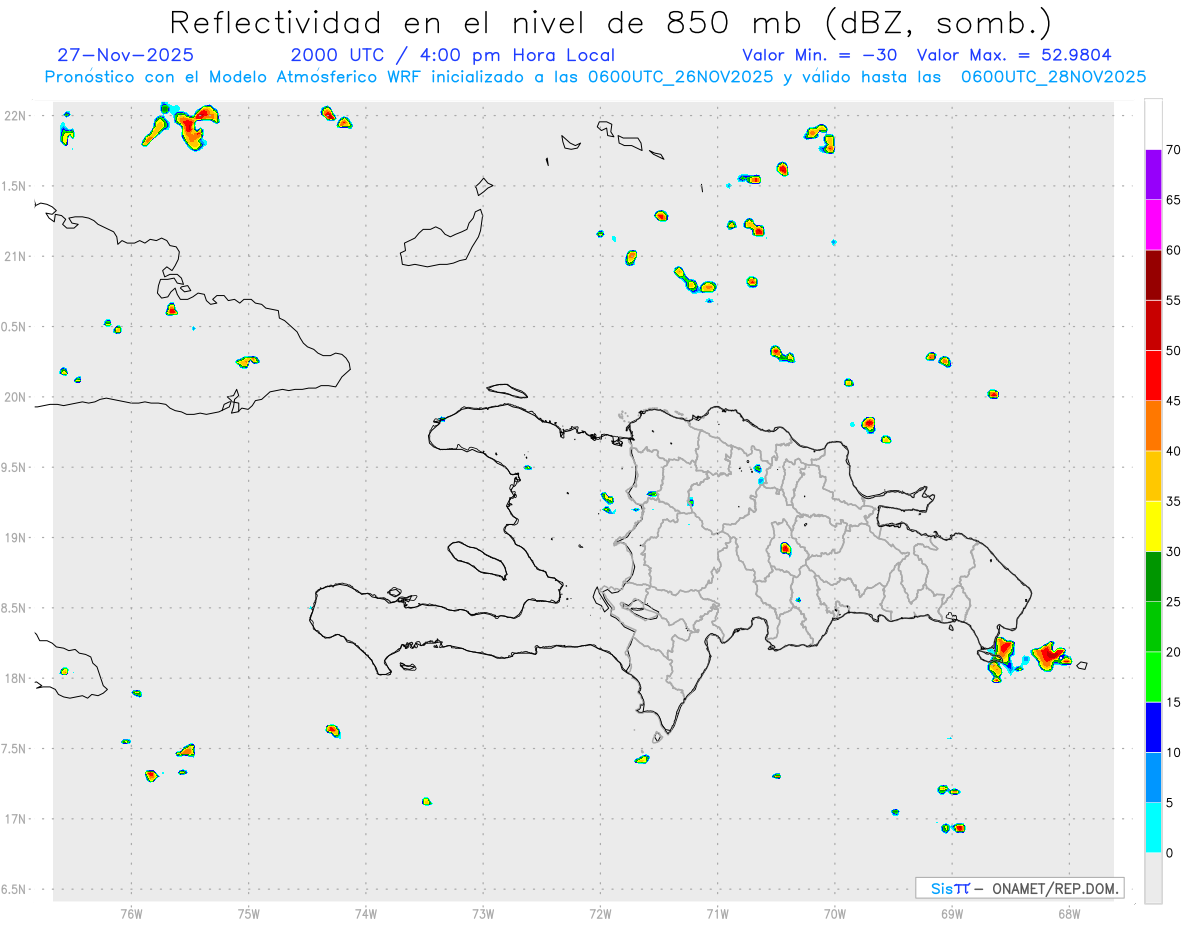Click the '76W' longitude label
This screenshot has width=1200, height=927.
pyautogui.click(x=131, y=914)
